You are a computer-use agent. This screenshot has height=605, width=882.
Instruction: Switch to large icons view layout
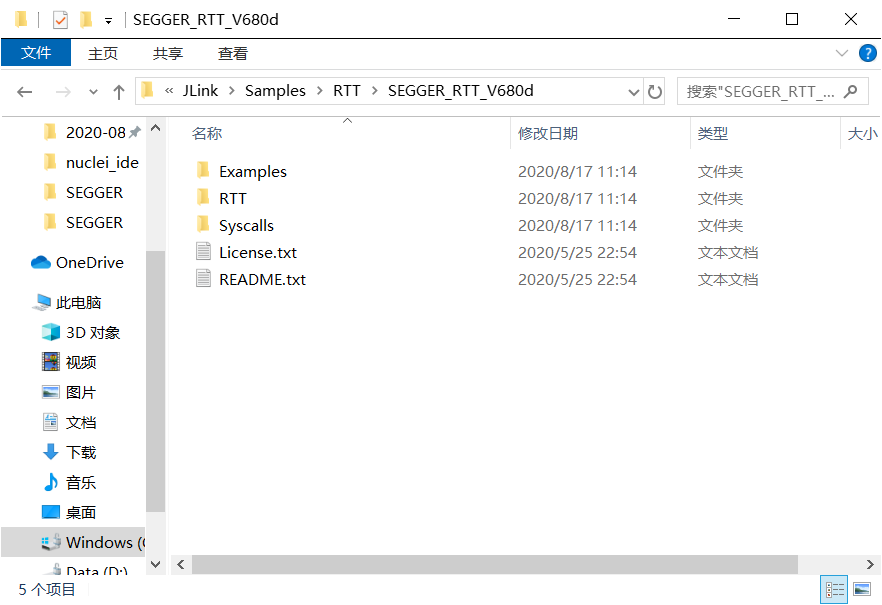click(x=861, y=590)
